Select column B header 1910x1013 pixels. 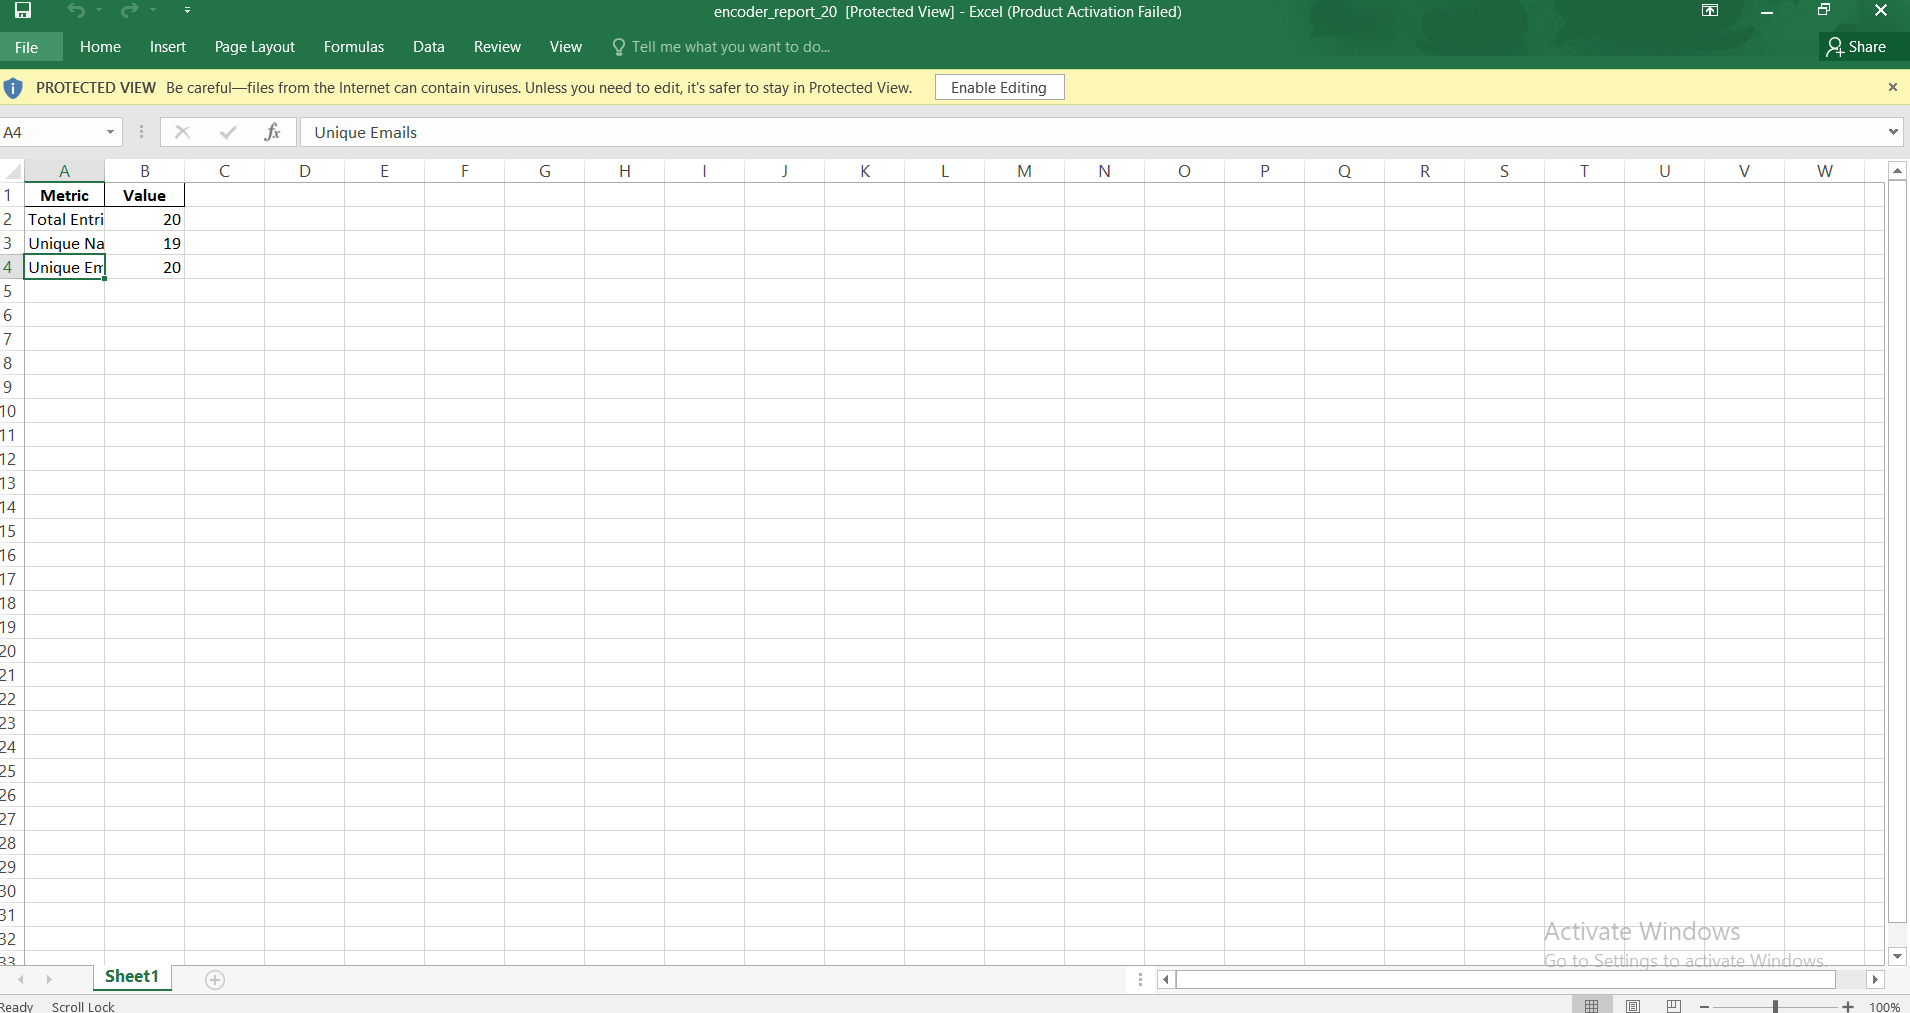click(145, 171)
